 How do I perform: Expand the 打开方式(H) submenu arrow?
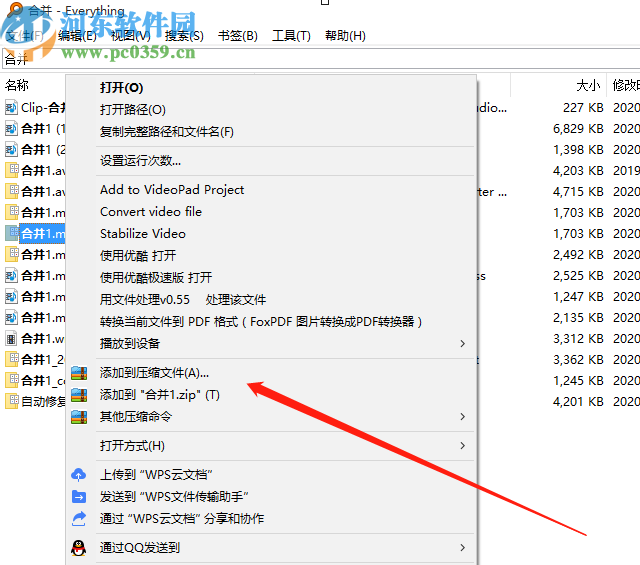tap(462, 446)
